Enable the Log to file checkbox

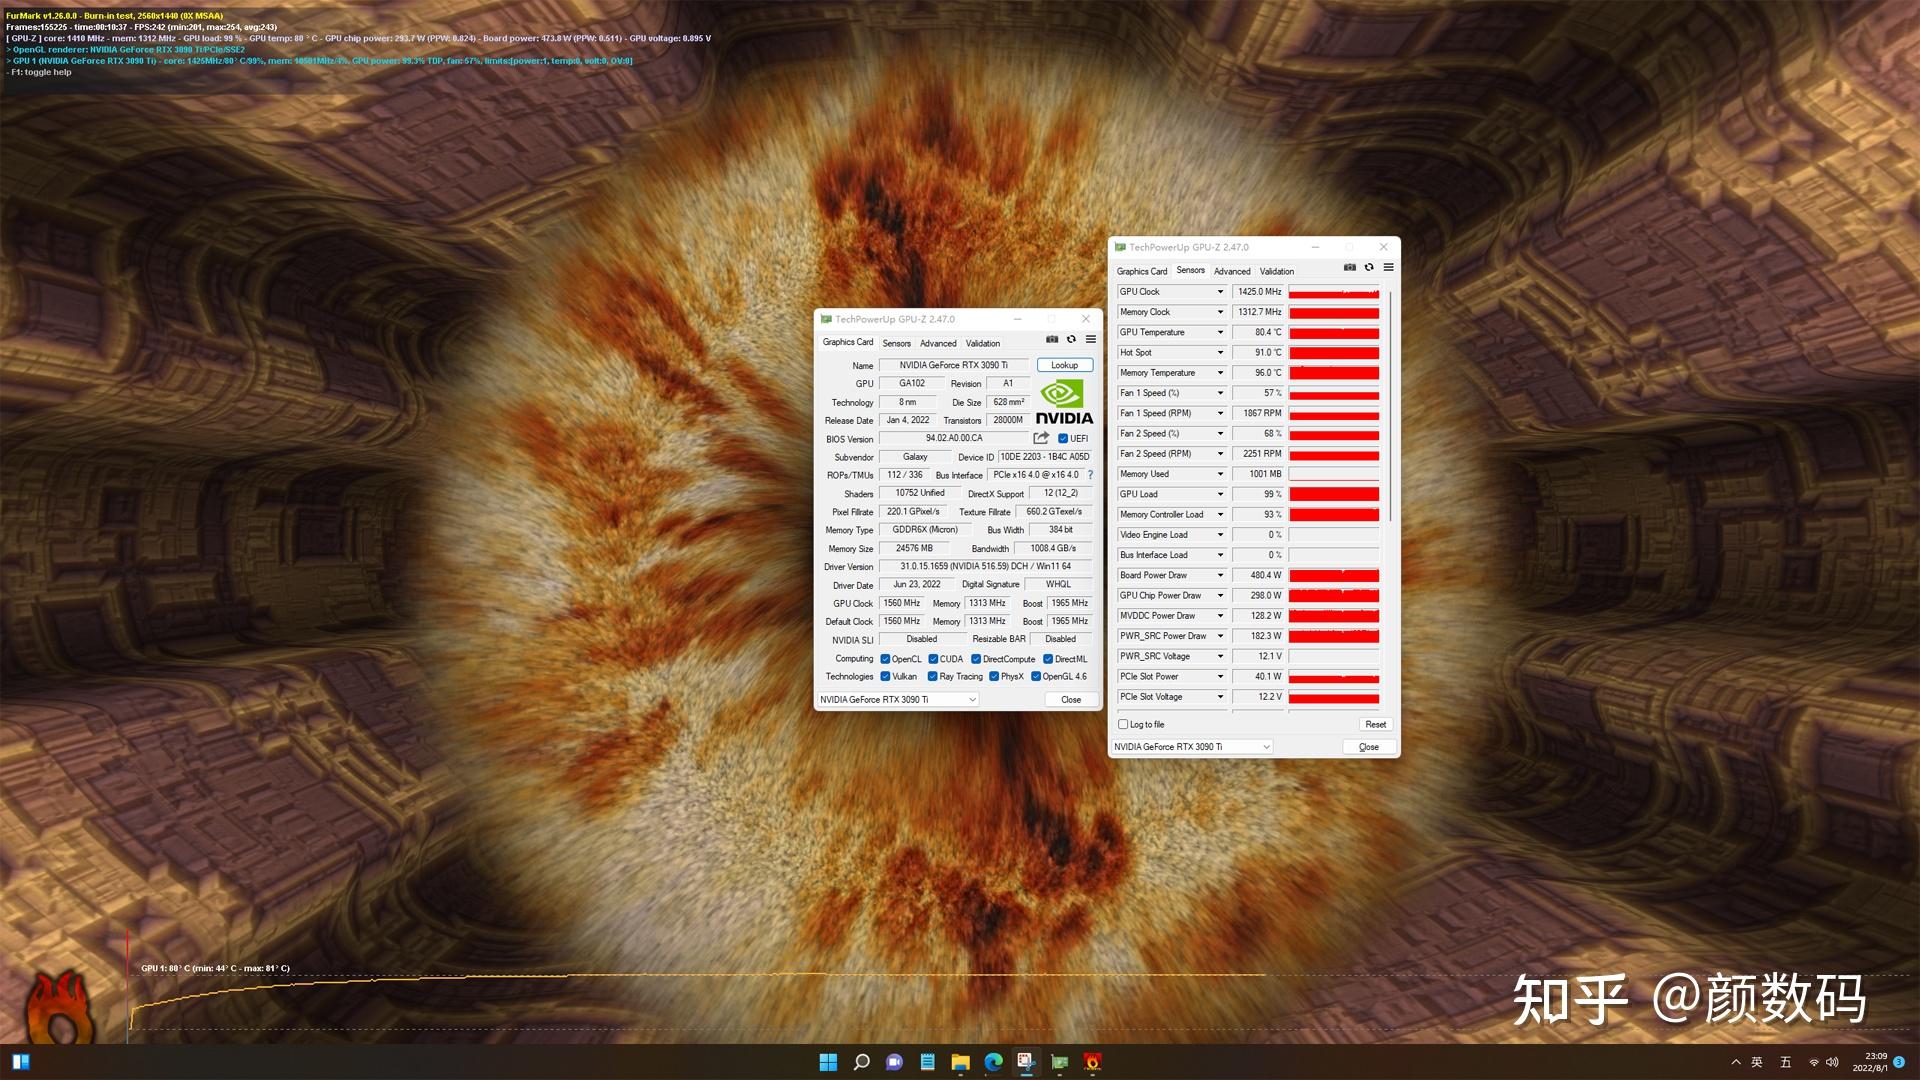1122,724
